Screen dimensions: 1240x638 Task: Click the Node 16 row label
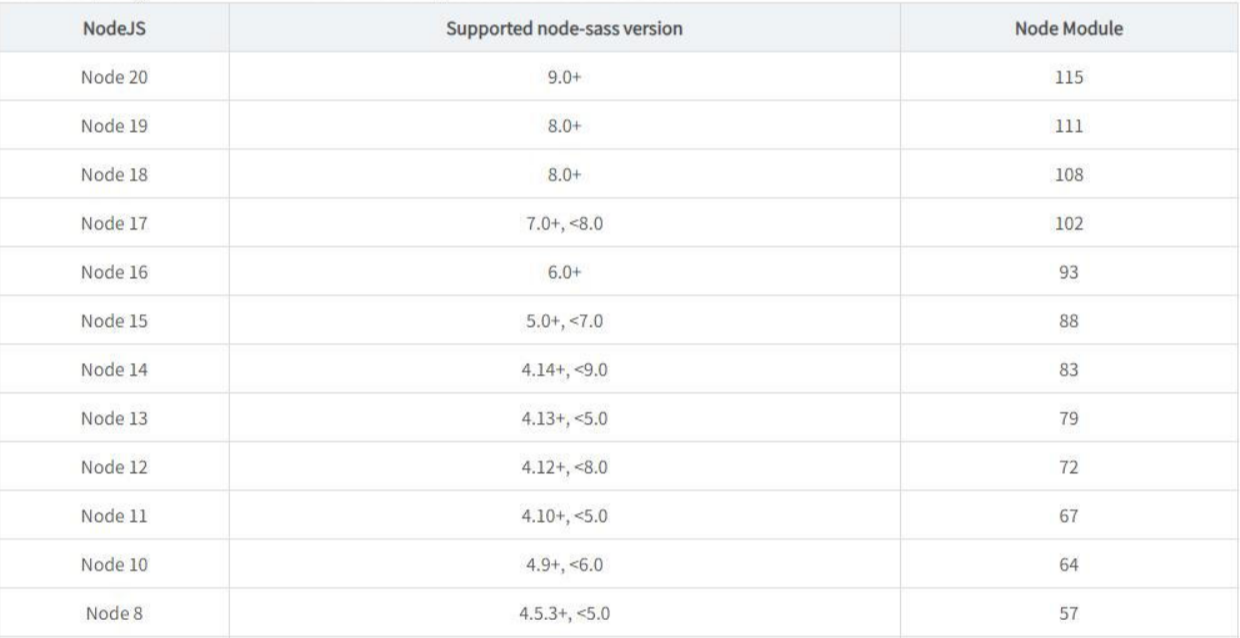[x=114, y=272]
